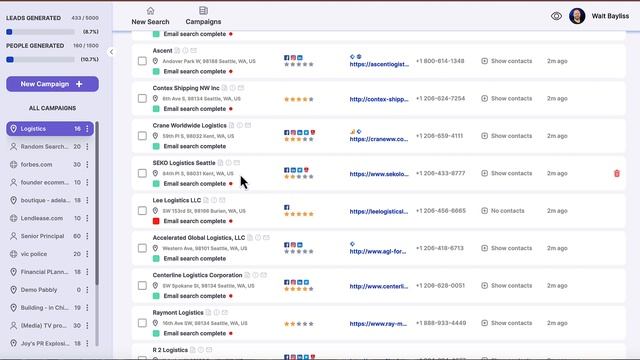
Task: Open Contex Shipping NW star rating
Action: pos(299,99)
